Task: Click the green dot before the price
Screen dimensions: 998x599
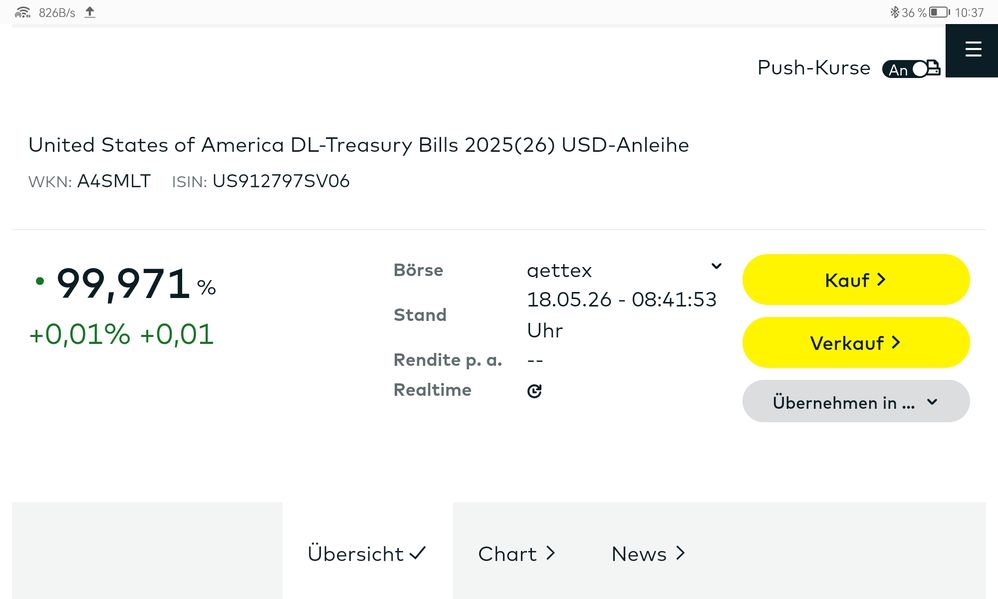Action: (x=39, y=281)
